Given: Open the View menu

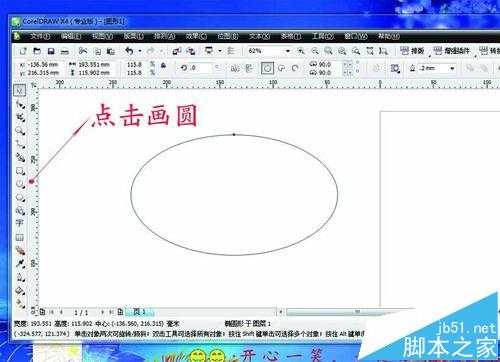Looking at the screenshot, I should pyautogui.click(x=103, y=36).
